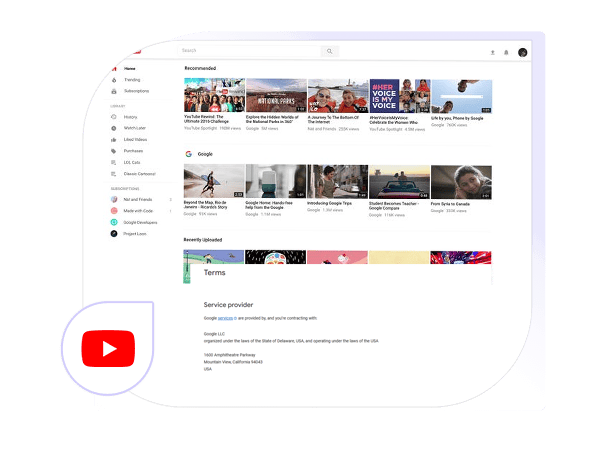Click the Project Loon channel avatar
This screenshot has height=450, width=600.
[114, 233]
